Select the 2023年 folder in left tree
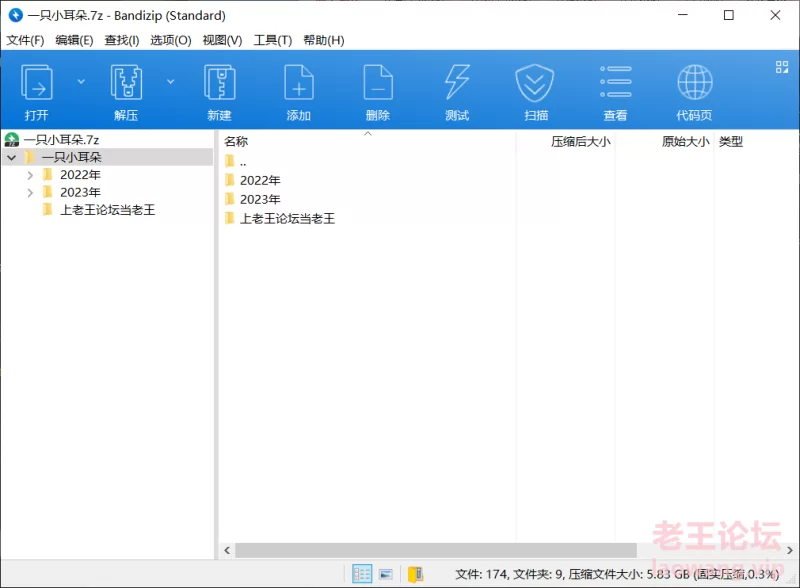800x588 pixels. pos(80,192)
